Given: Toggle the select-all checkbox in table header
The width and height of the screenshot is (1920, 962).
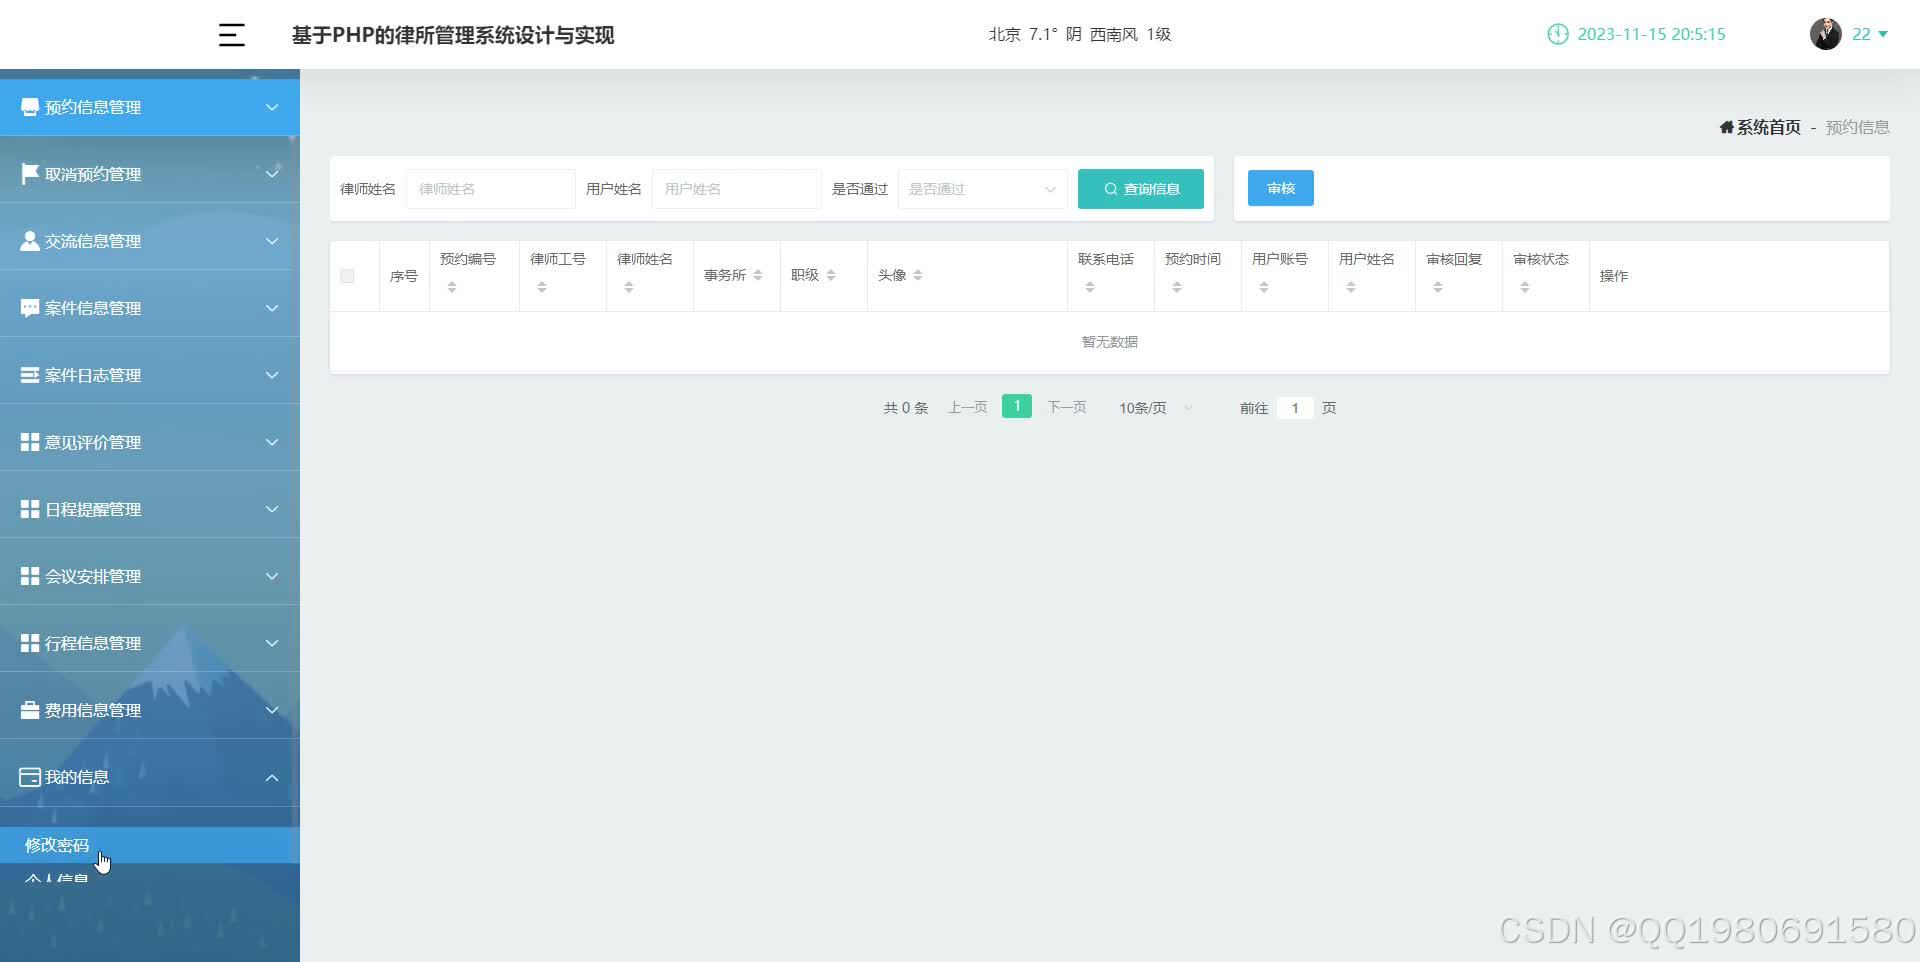Looking at the screenshot, I should (x=348, y=275).
